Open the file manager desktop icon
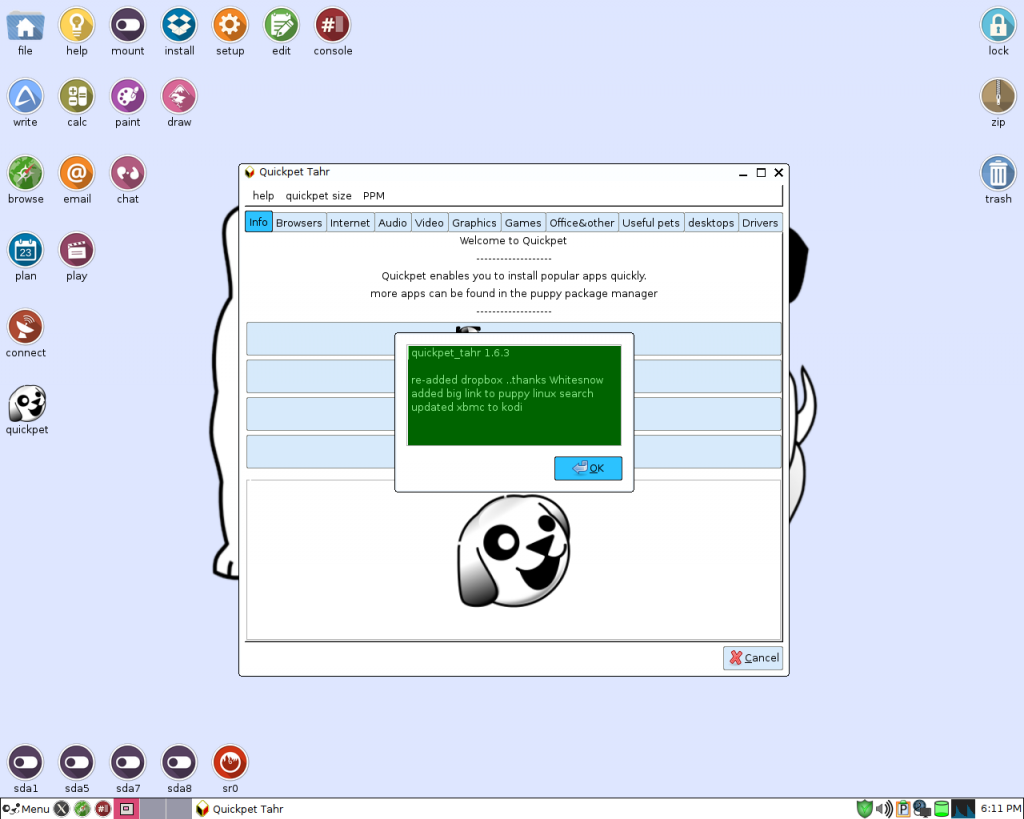This screenshot has height=819, width=1024. [25, 26]
